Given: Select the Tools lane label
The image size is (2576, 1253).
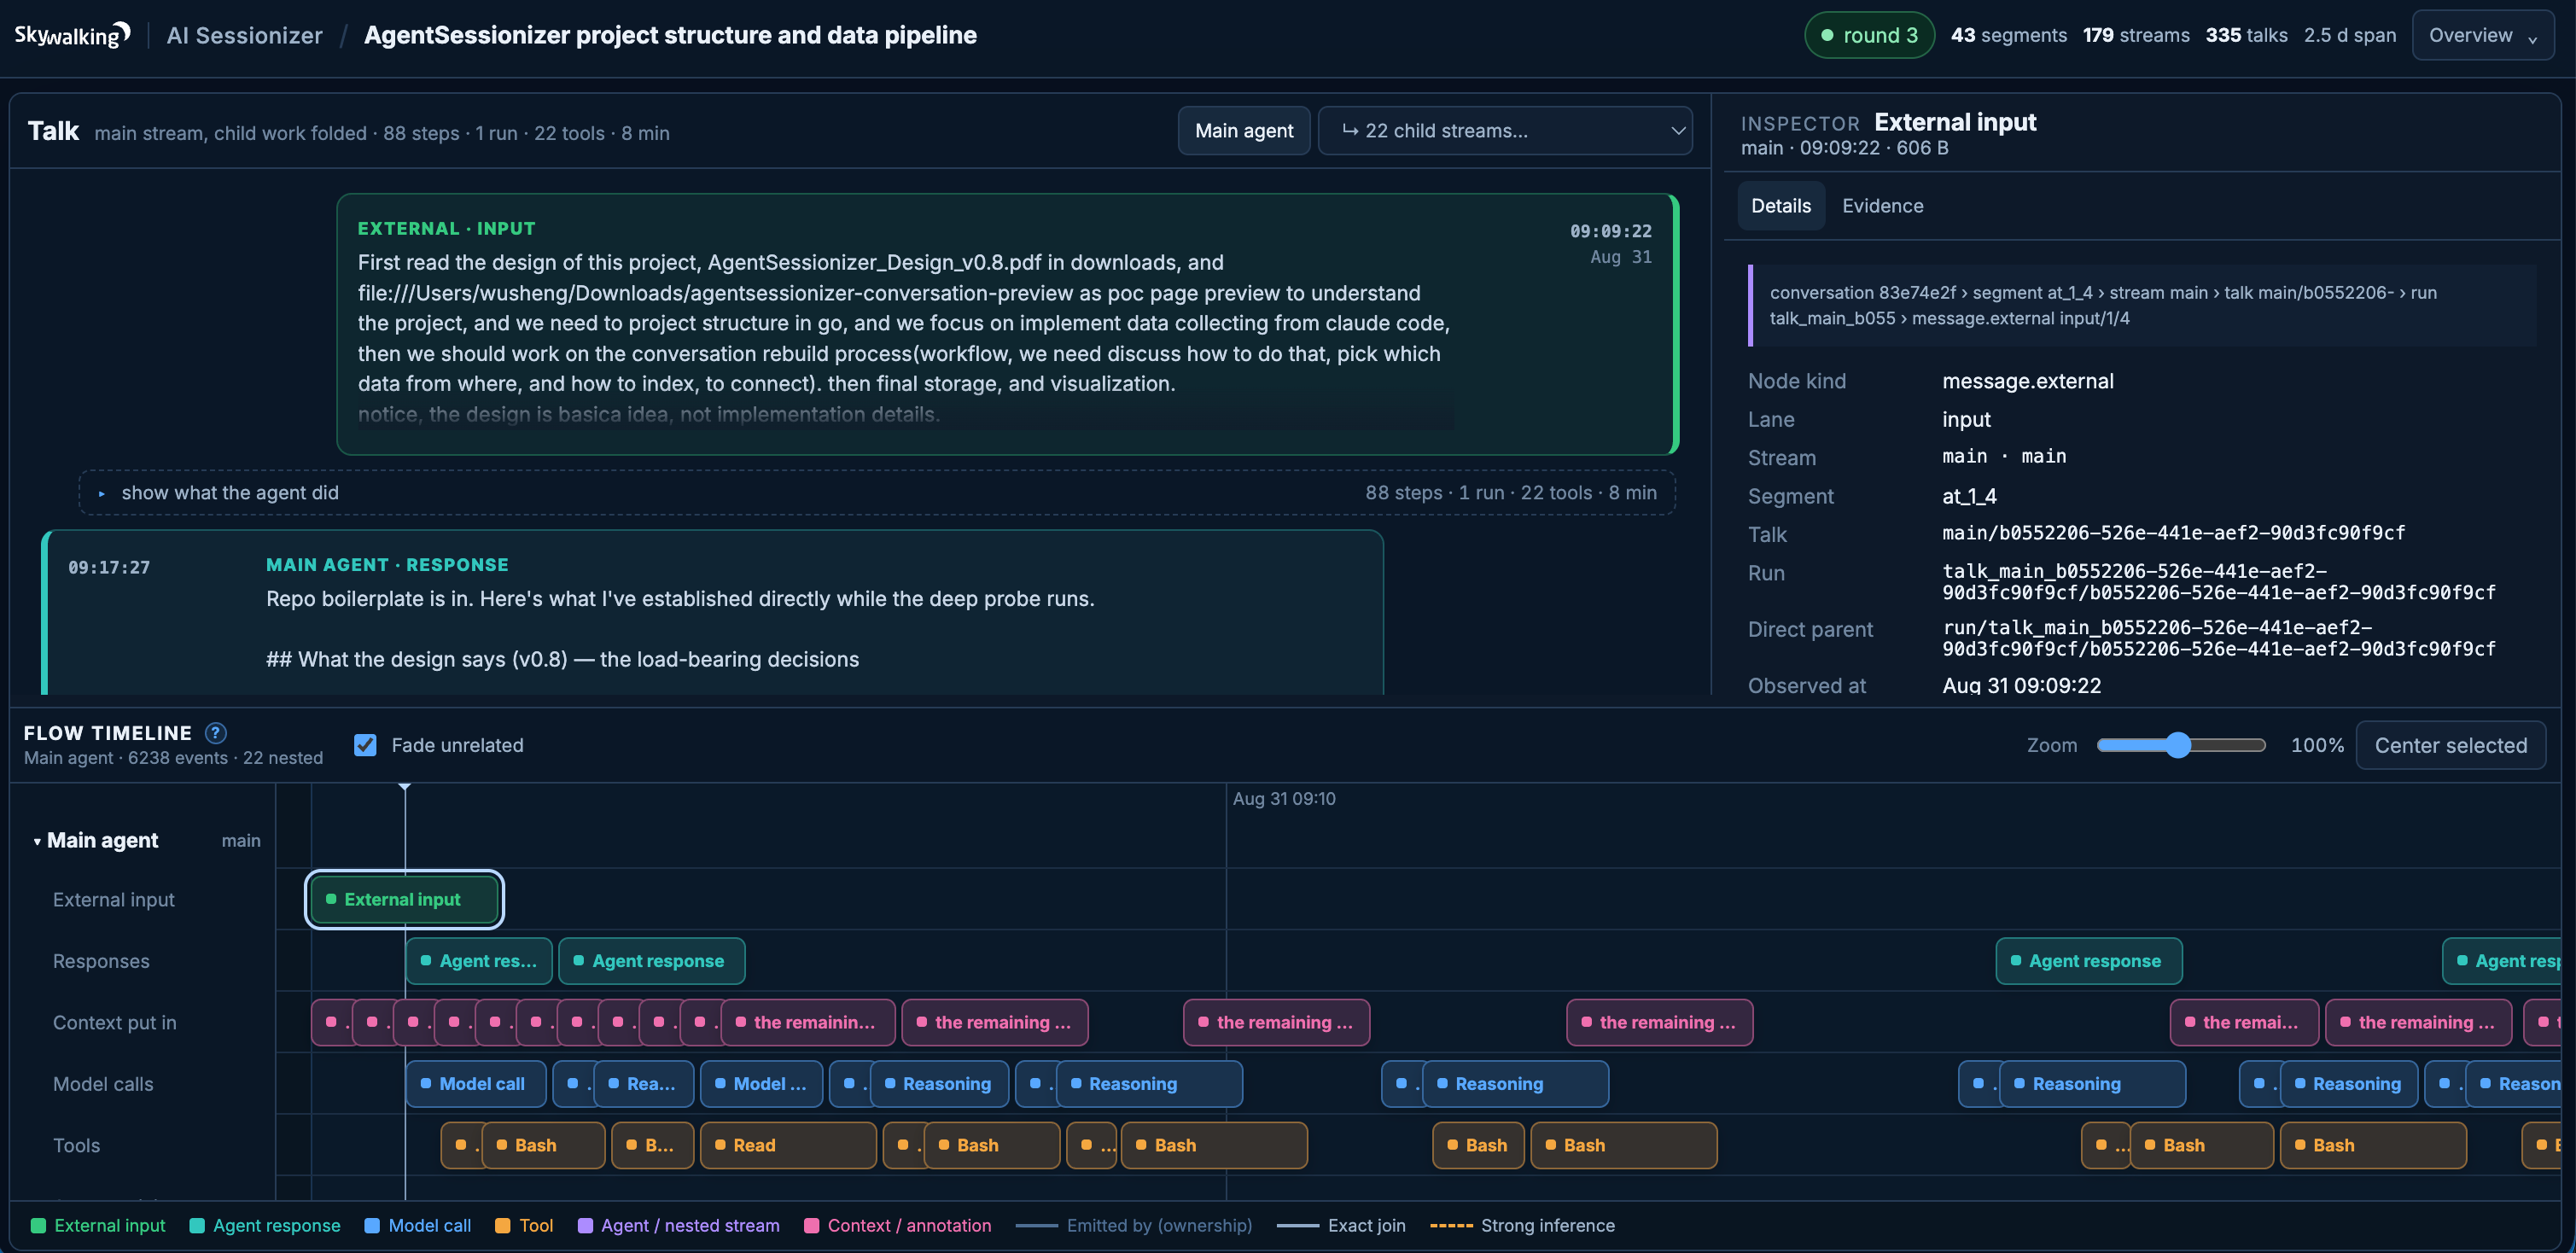Looking at the screenshot, I should click(x=76, y=1145).
